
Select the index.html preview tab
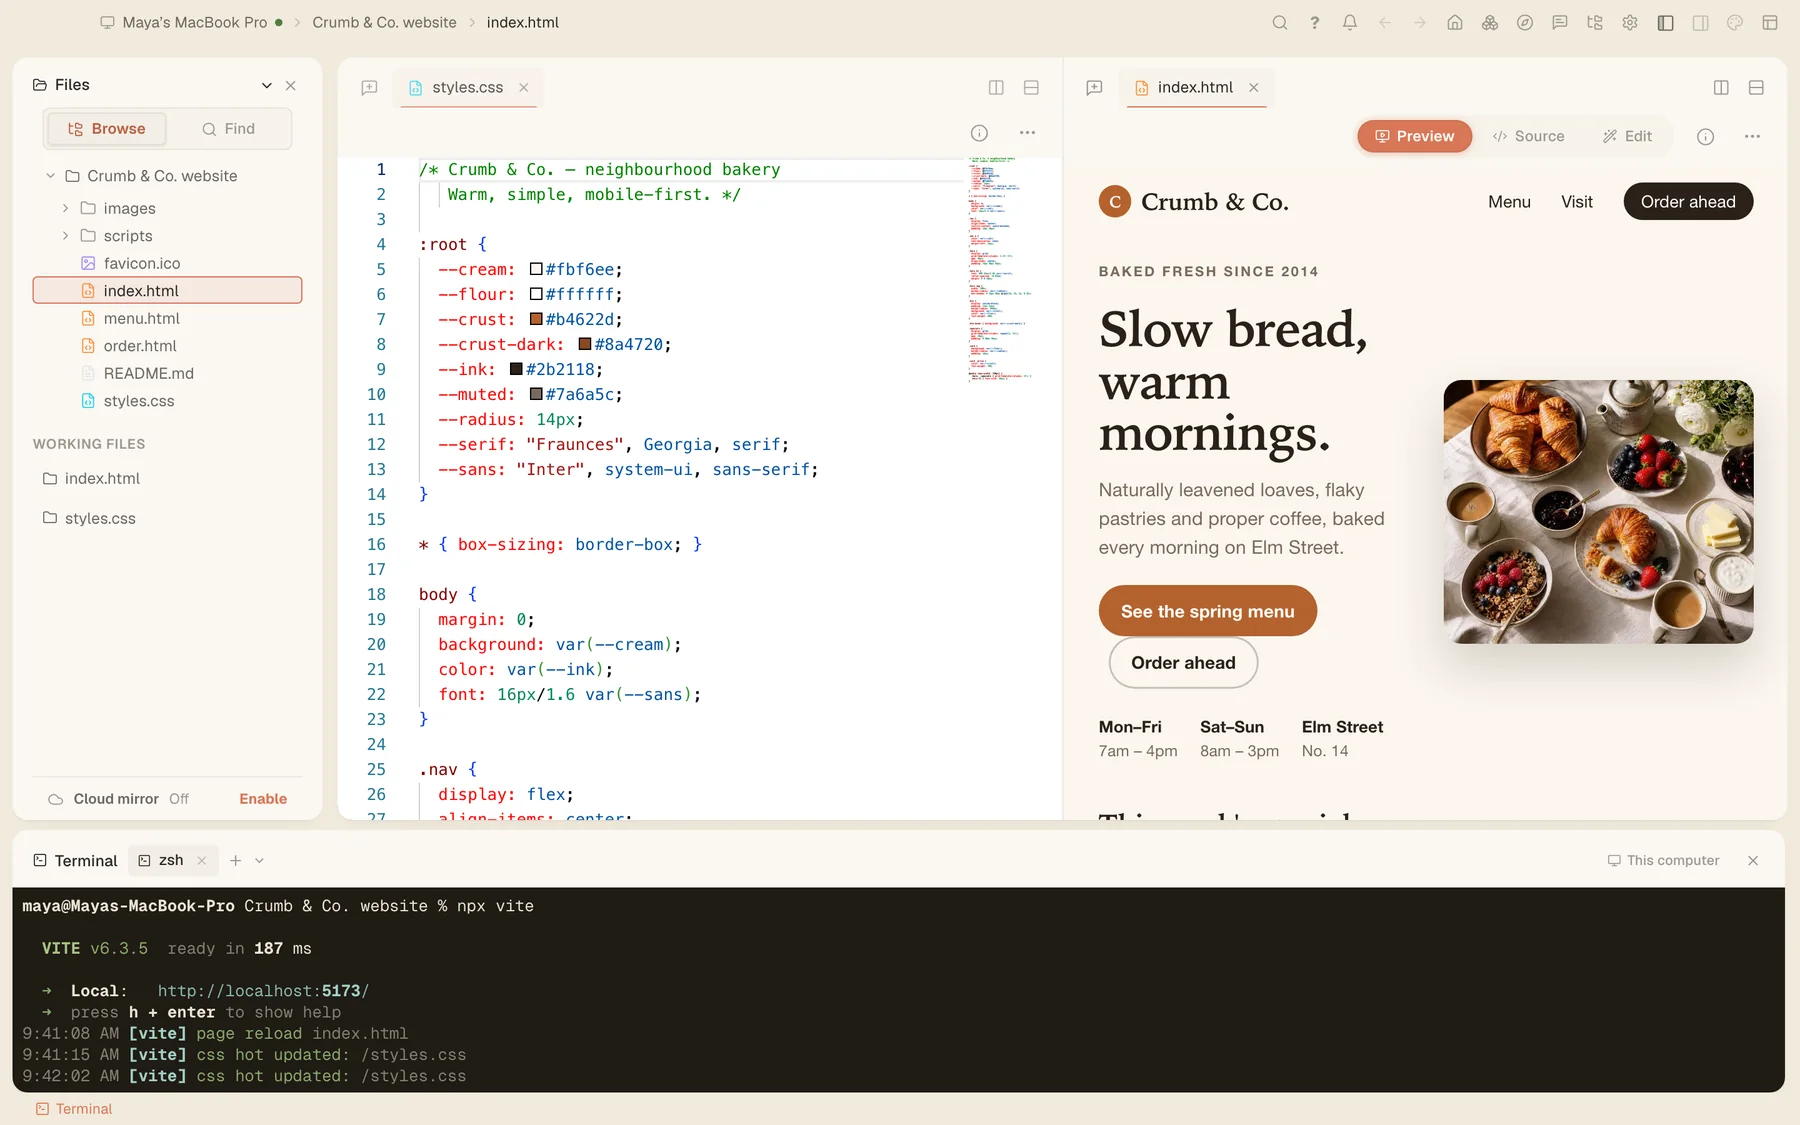[x=1195, y=87]
